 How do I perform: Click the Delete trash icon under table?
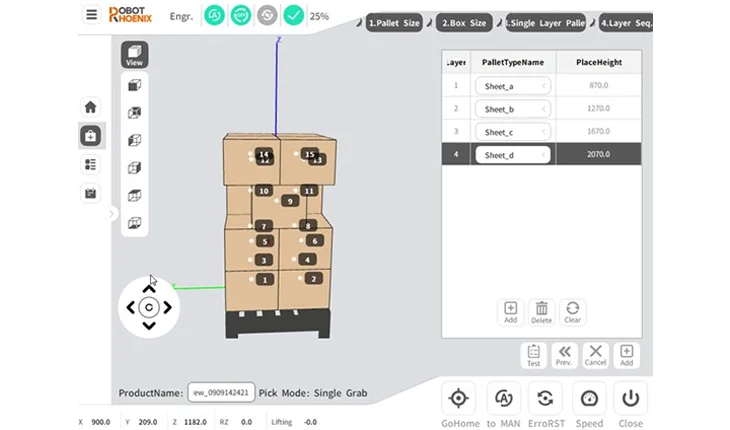(541, 312)
